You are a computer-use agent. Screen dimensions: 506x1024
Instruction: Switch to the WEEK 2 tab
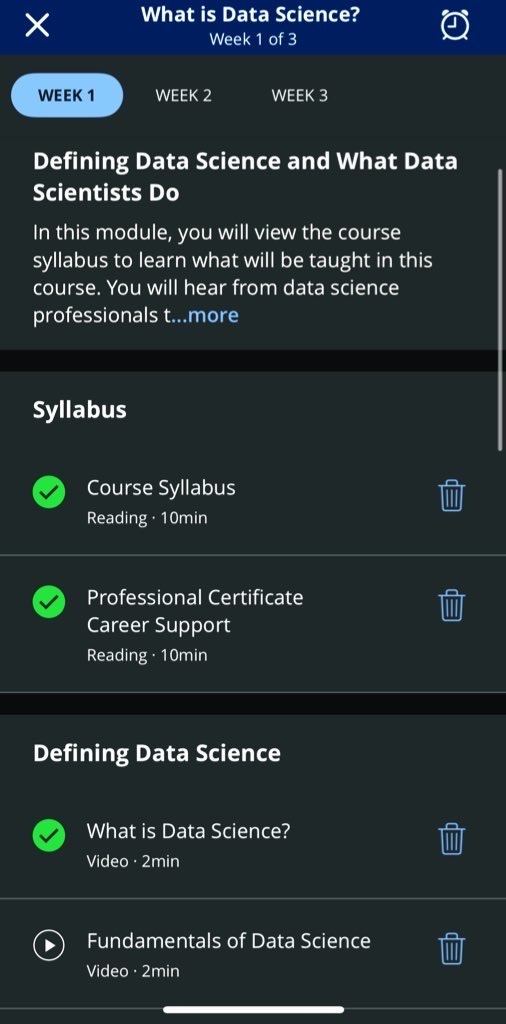click(183, 95)
